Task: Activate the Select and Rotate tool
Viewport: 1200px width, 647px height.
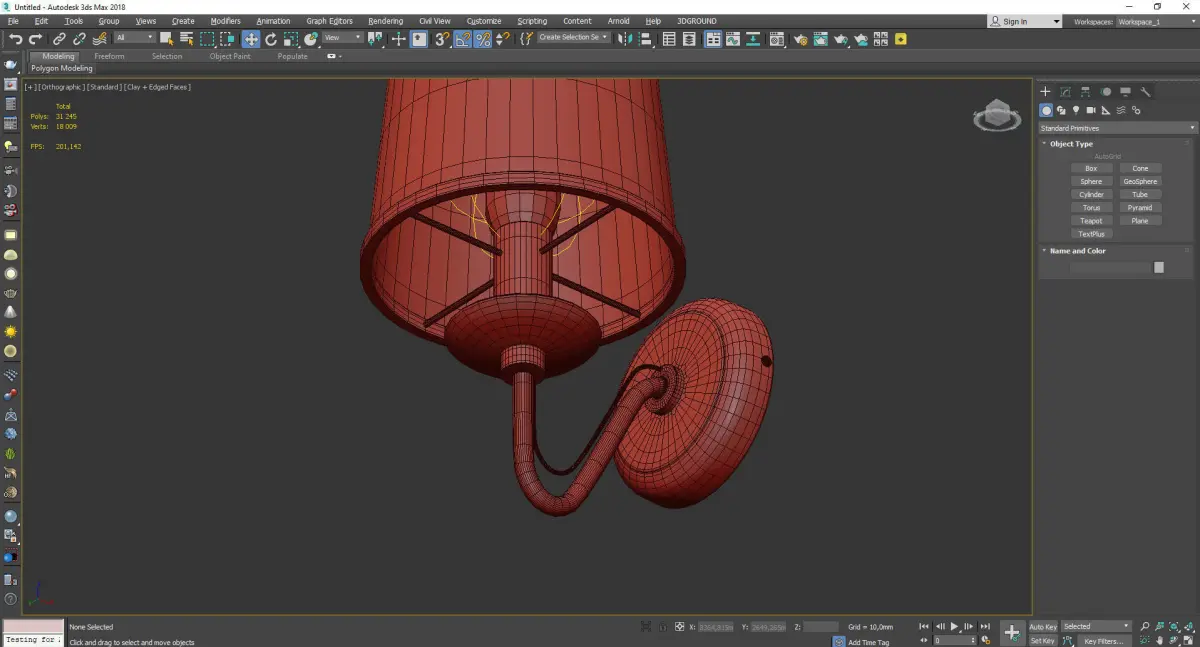Action: pyautogui.click(x=271, y=39)
